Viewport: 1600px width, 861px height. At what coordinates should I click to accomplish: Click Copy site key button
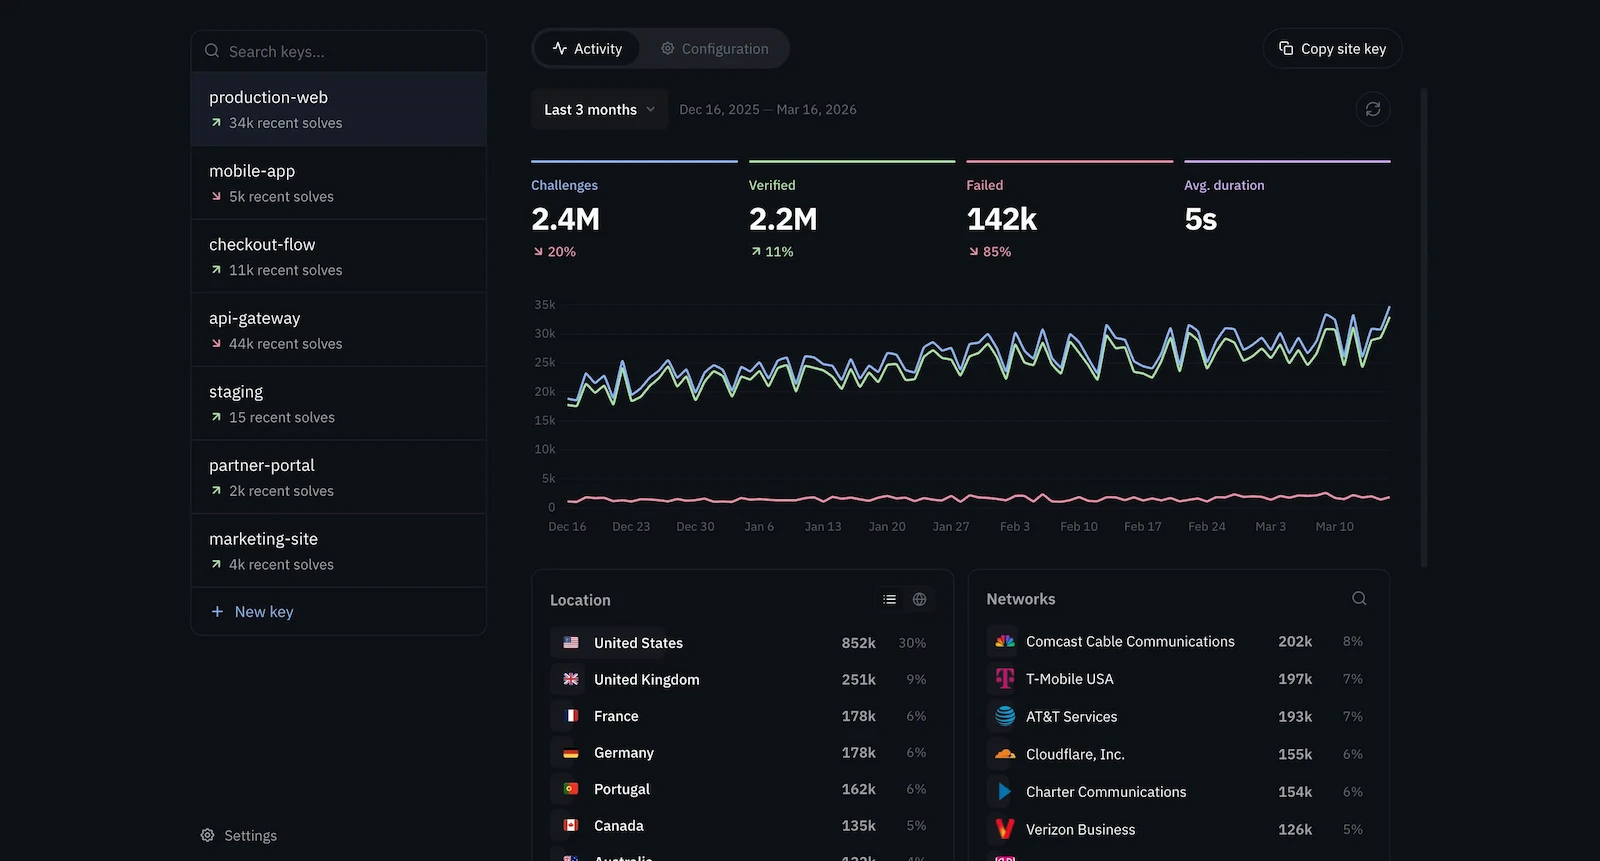click(1332, 48)
